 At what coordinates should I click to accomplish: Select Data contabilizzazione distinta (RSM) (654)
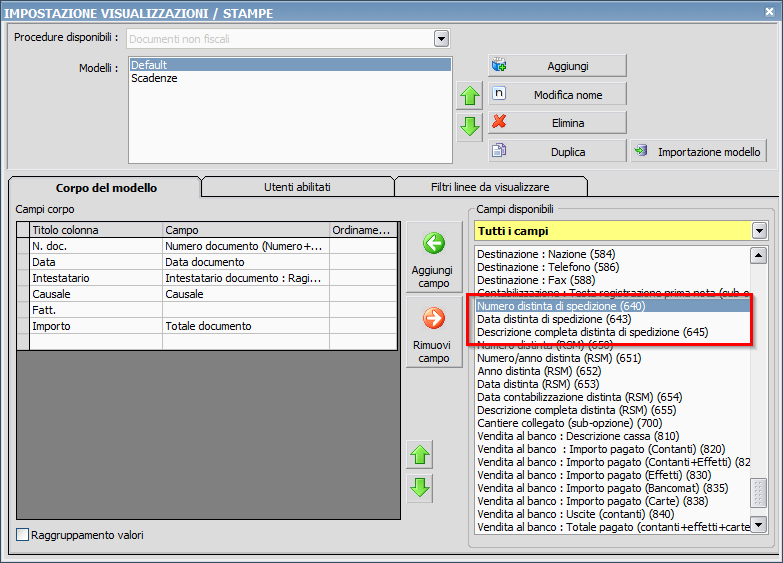point(612,397)
